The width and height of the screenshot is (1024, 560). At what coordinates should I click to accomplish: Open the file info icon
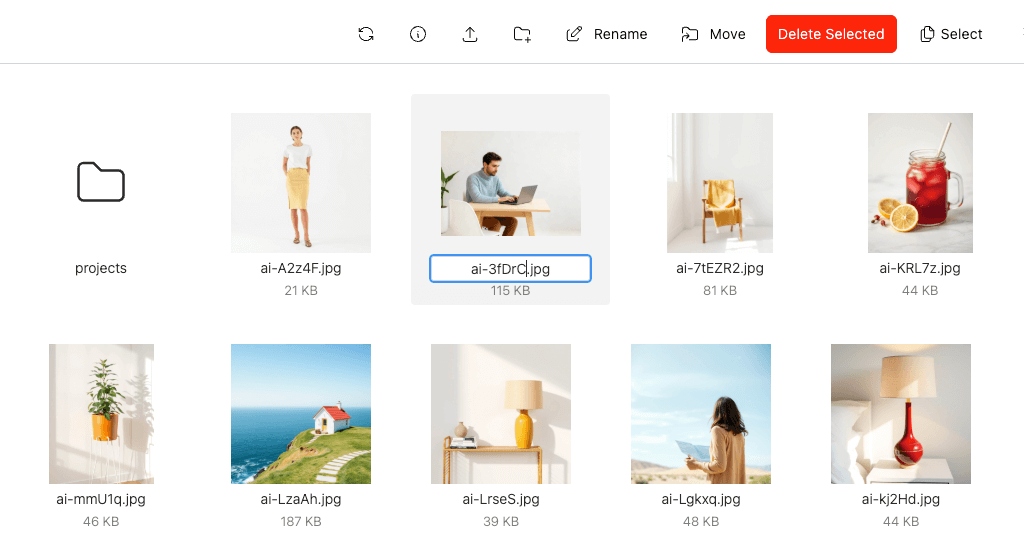coord(418,34)
